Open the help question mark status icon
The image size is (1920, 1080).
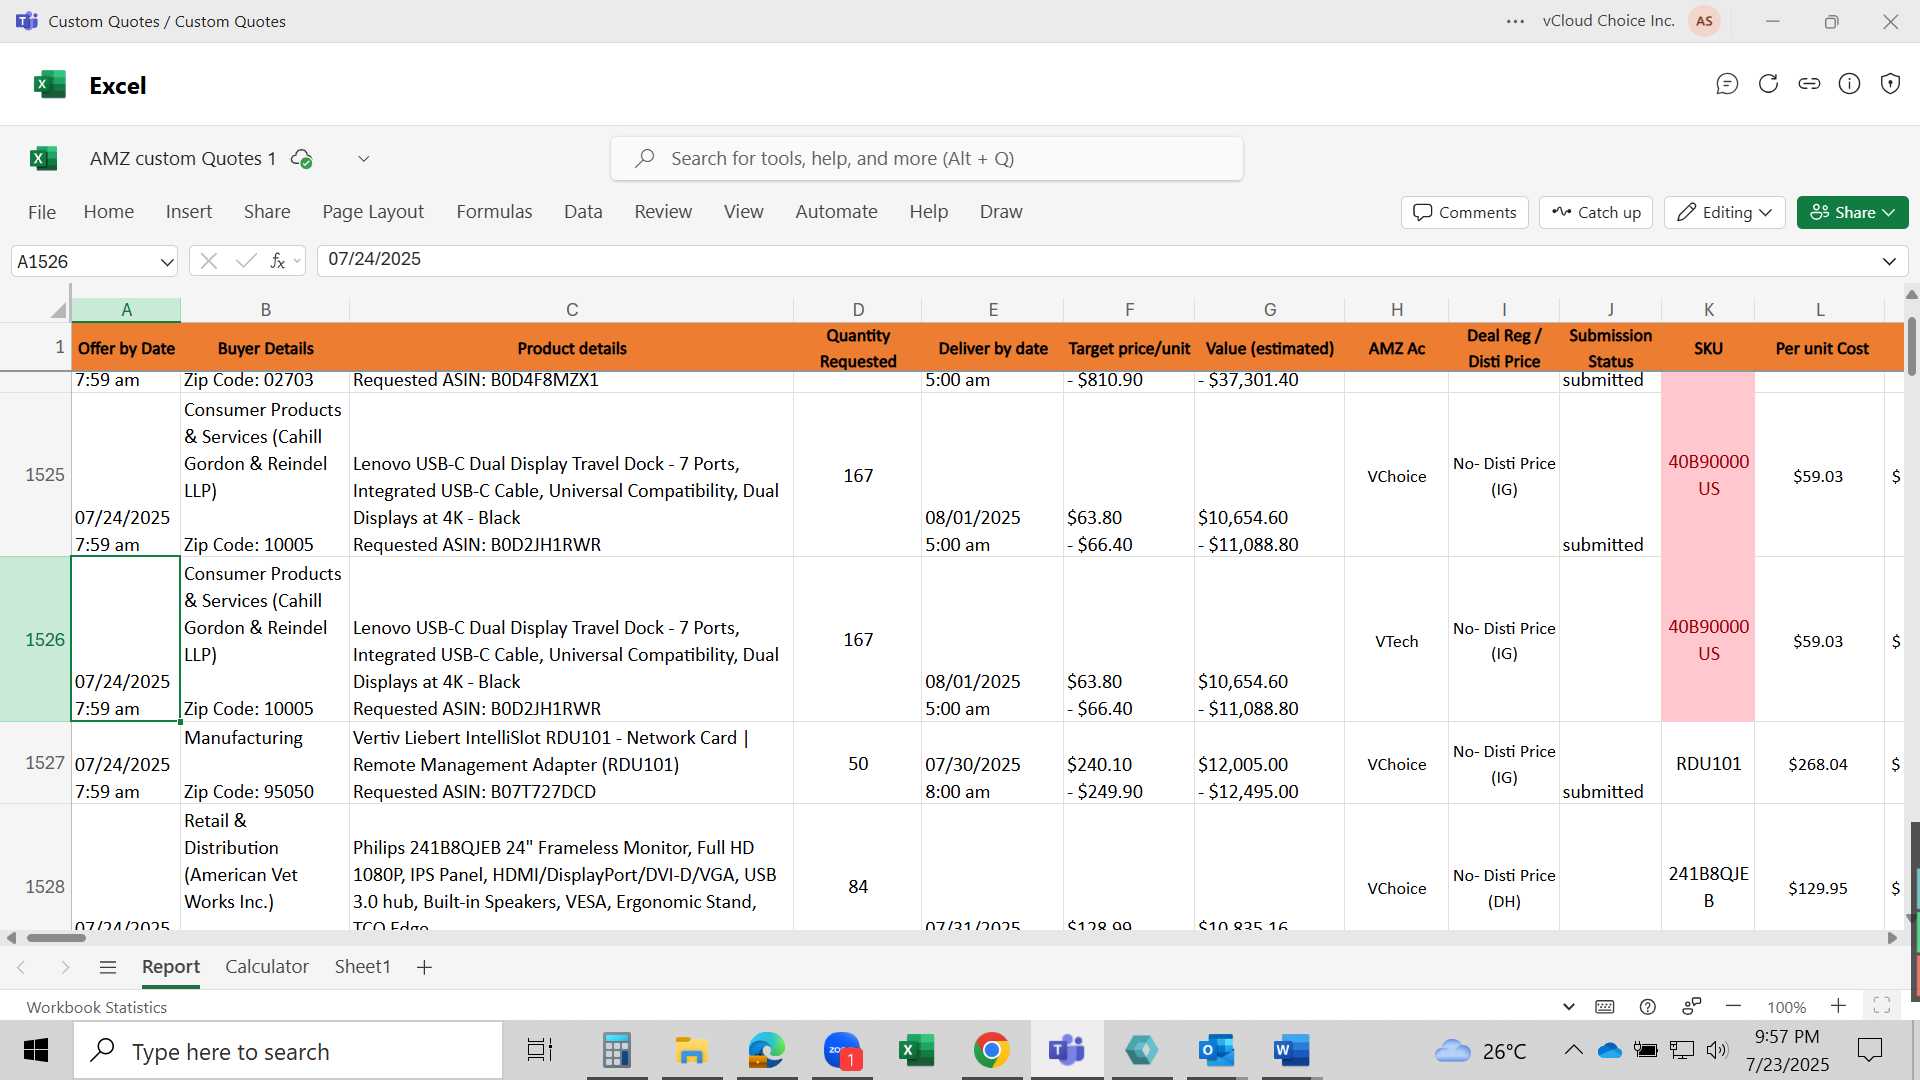(x=1648, y=1007)
